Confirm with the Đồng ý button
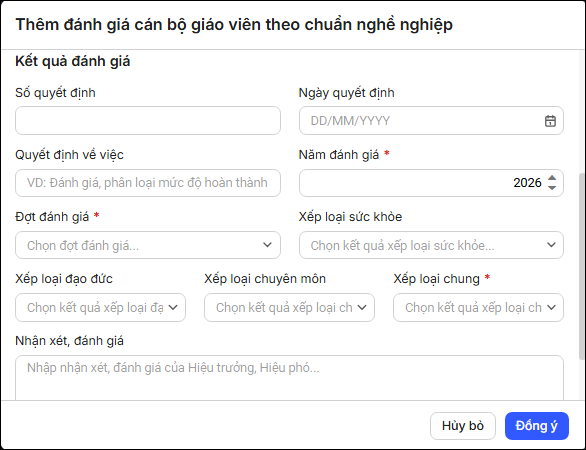Viewport: 586px width, 450px height. (537, 426)
